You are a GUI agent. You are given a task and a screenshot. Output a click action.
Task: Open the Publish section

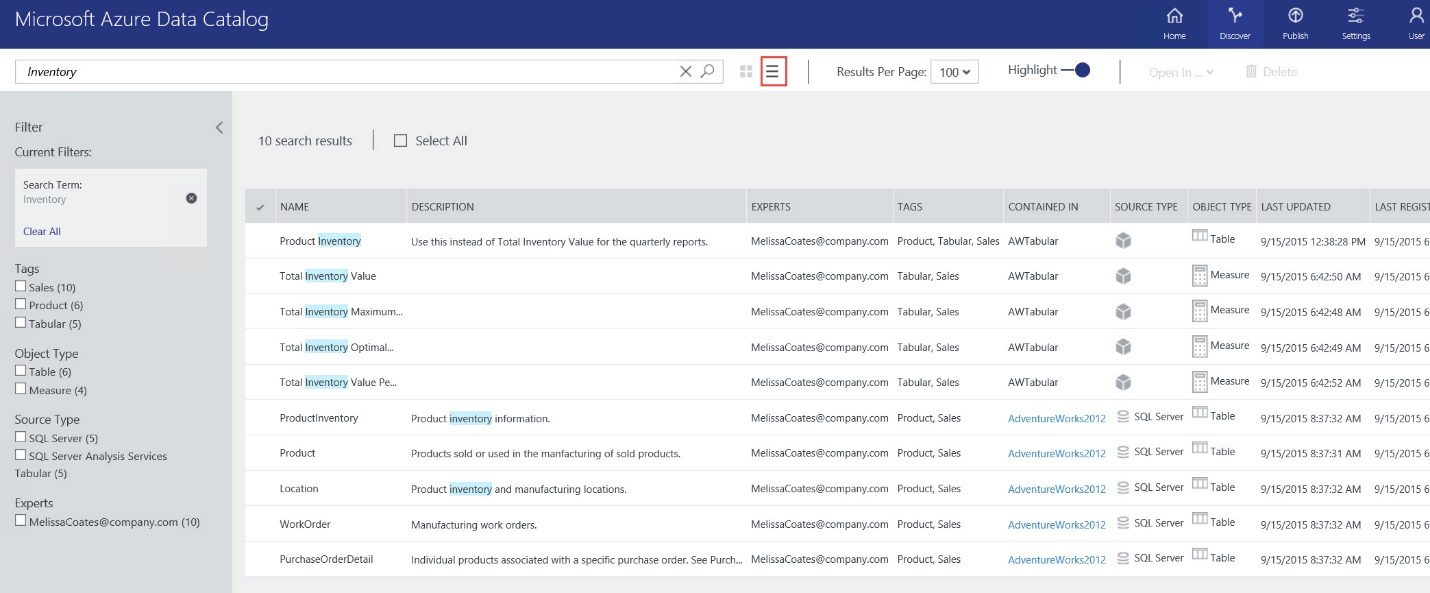[1295, 24]
